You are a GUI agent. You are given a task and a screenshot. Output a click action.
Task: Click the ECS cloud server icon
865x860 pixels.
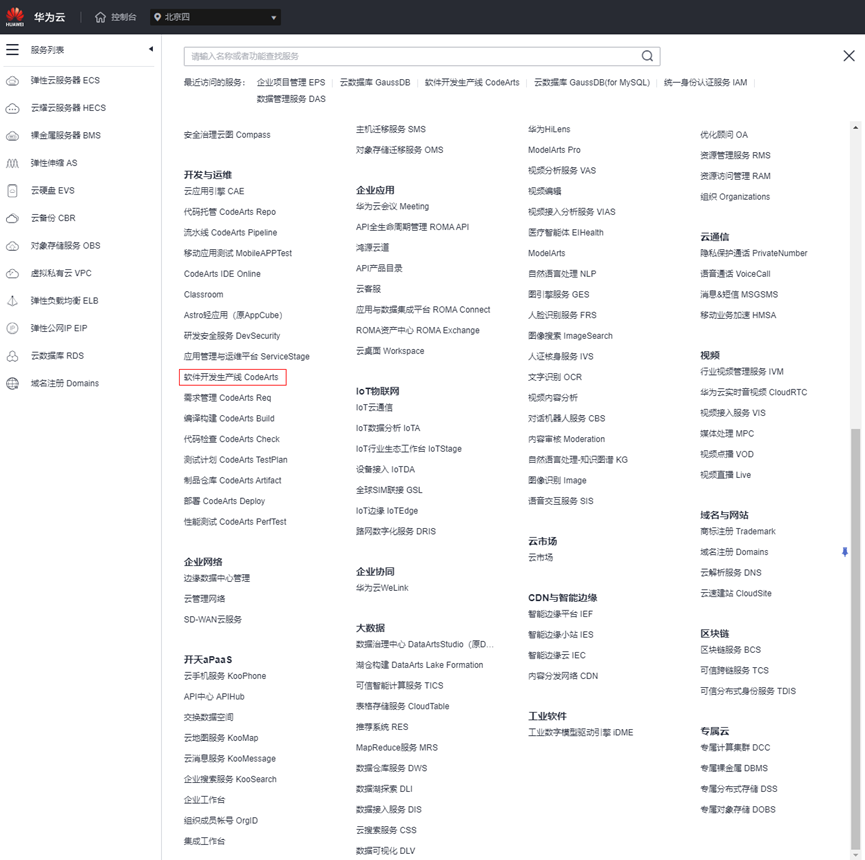tap(12, 81)
